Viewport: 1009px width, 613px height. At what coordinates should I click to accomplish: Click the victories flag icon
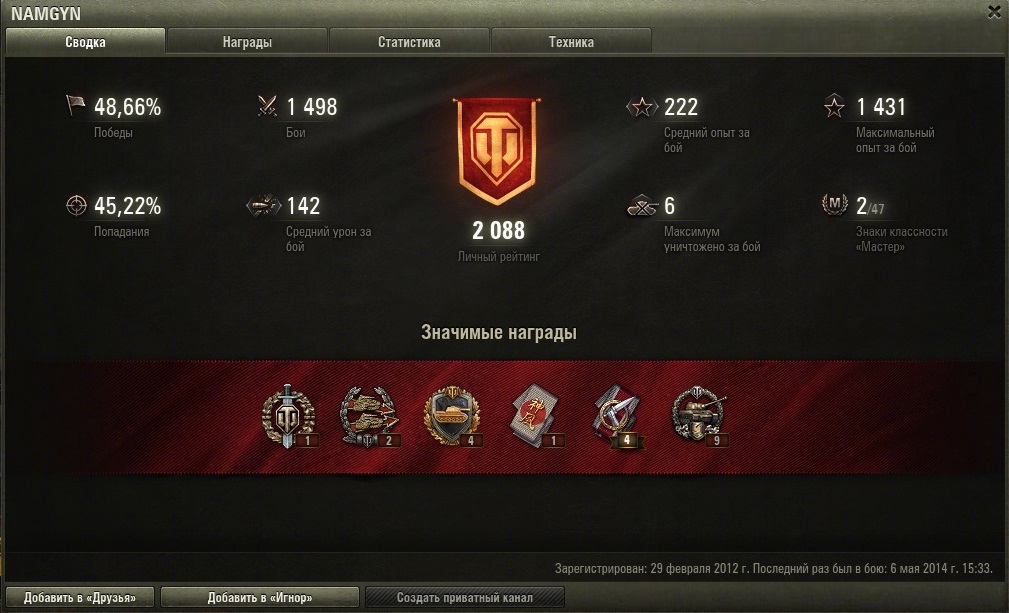(75, 105)
